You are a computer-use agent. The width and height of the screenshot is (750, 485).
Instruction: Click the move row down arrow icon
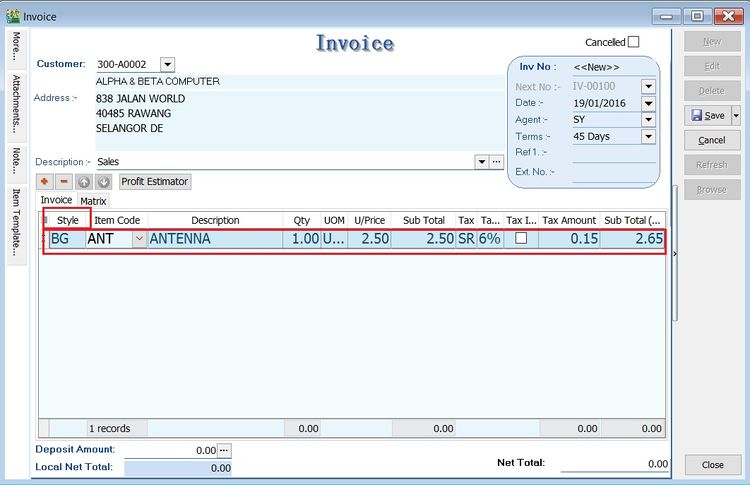(x=103, y=182)
